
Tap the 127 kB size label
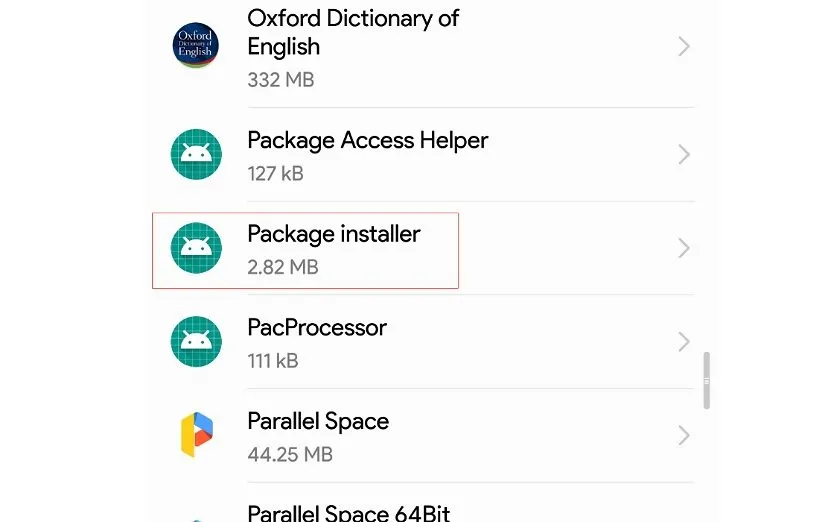[276, 173]
